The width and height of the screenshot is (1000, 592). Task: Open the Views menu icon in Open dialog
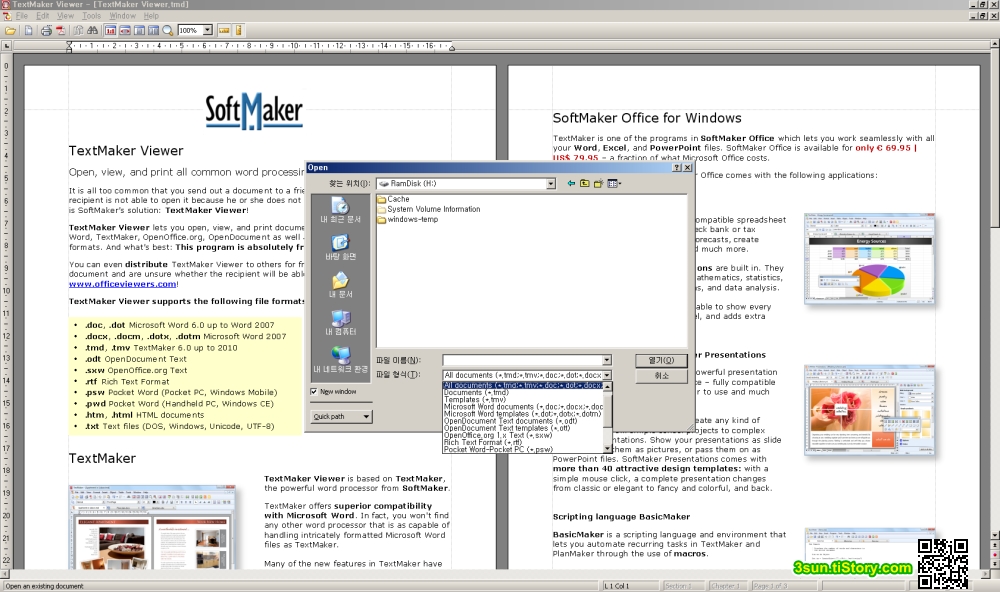614,184
